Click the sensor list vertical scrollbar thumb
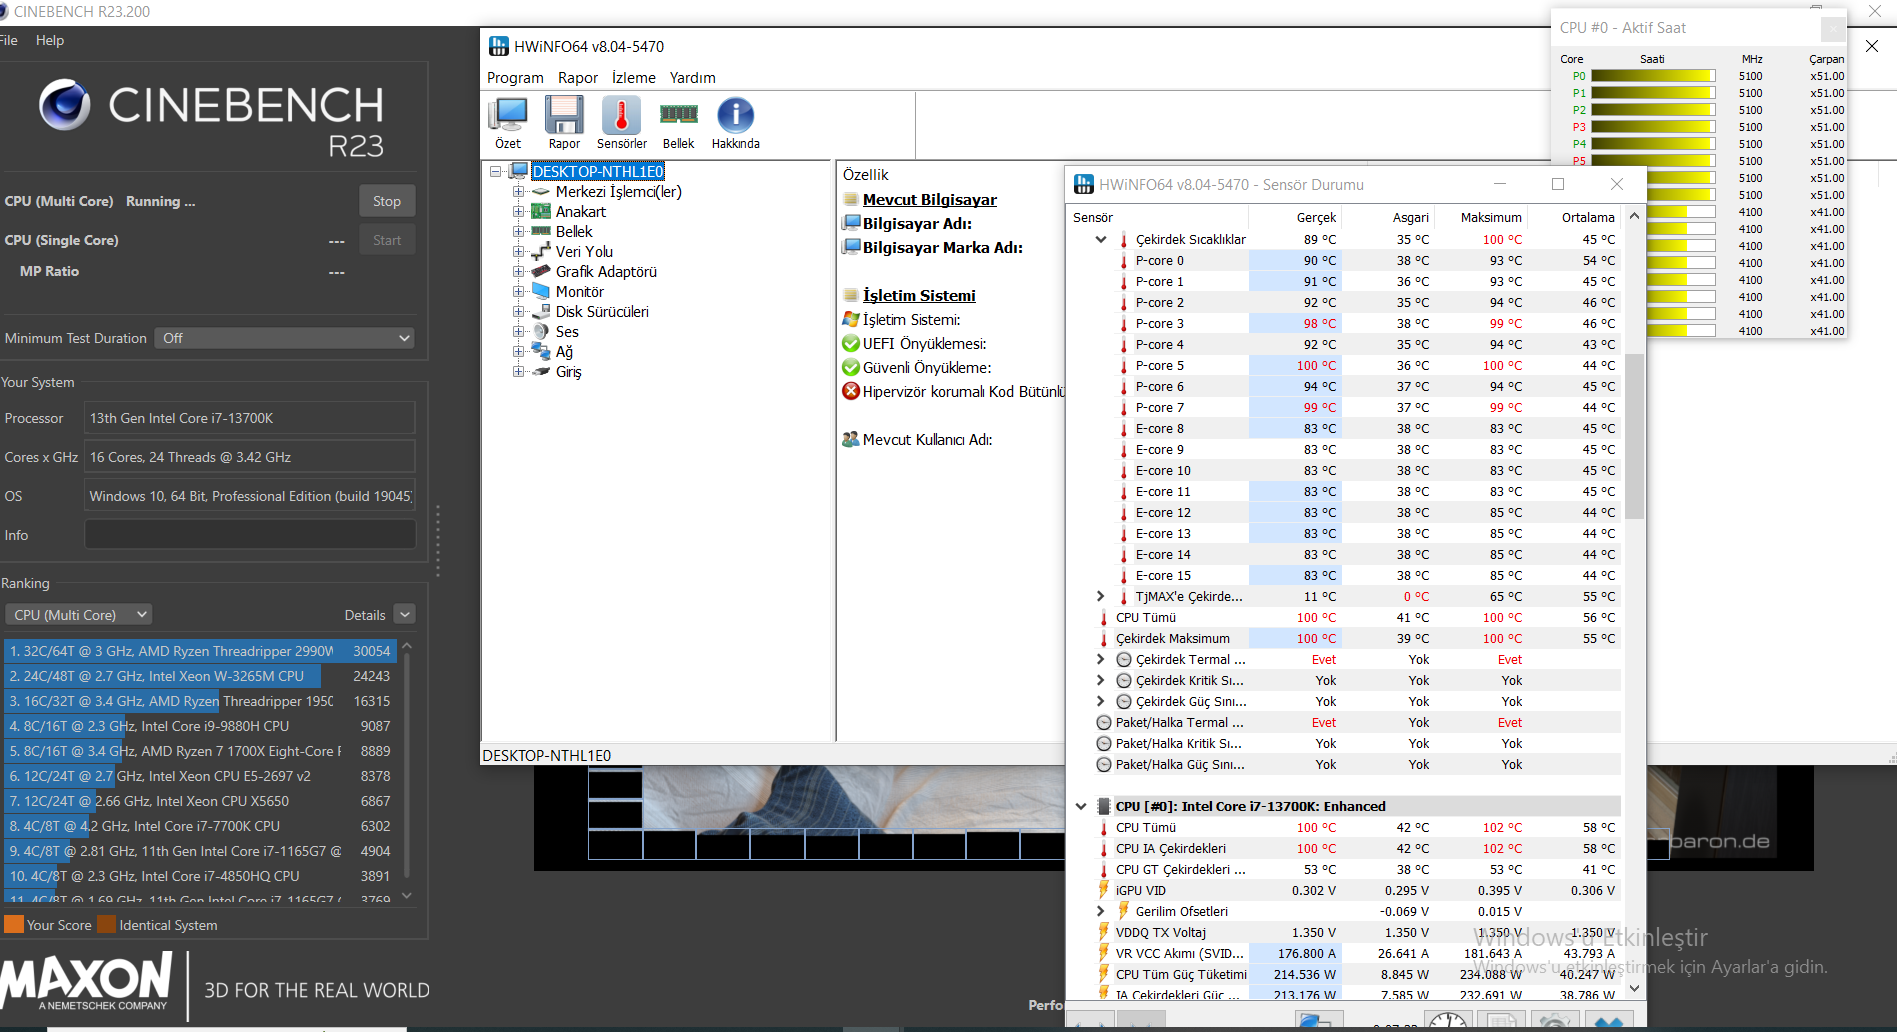Viewport: 1897px width, 1032px height. 1634,436
